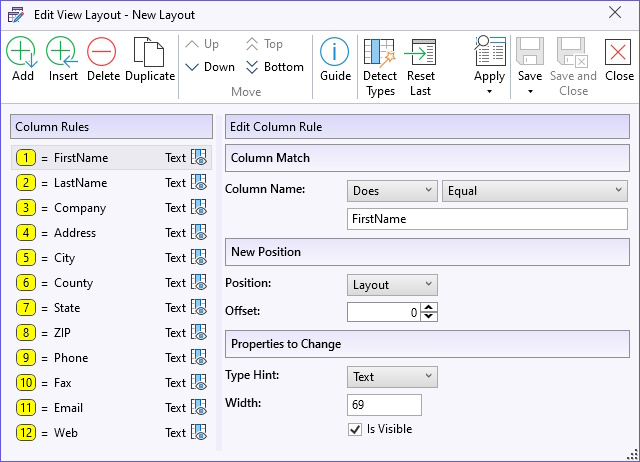Click the Column Rules header

pos(111,127)
